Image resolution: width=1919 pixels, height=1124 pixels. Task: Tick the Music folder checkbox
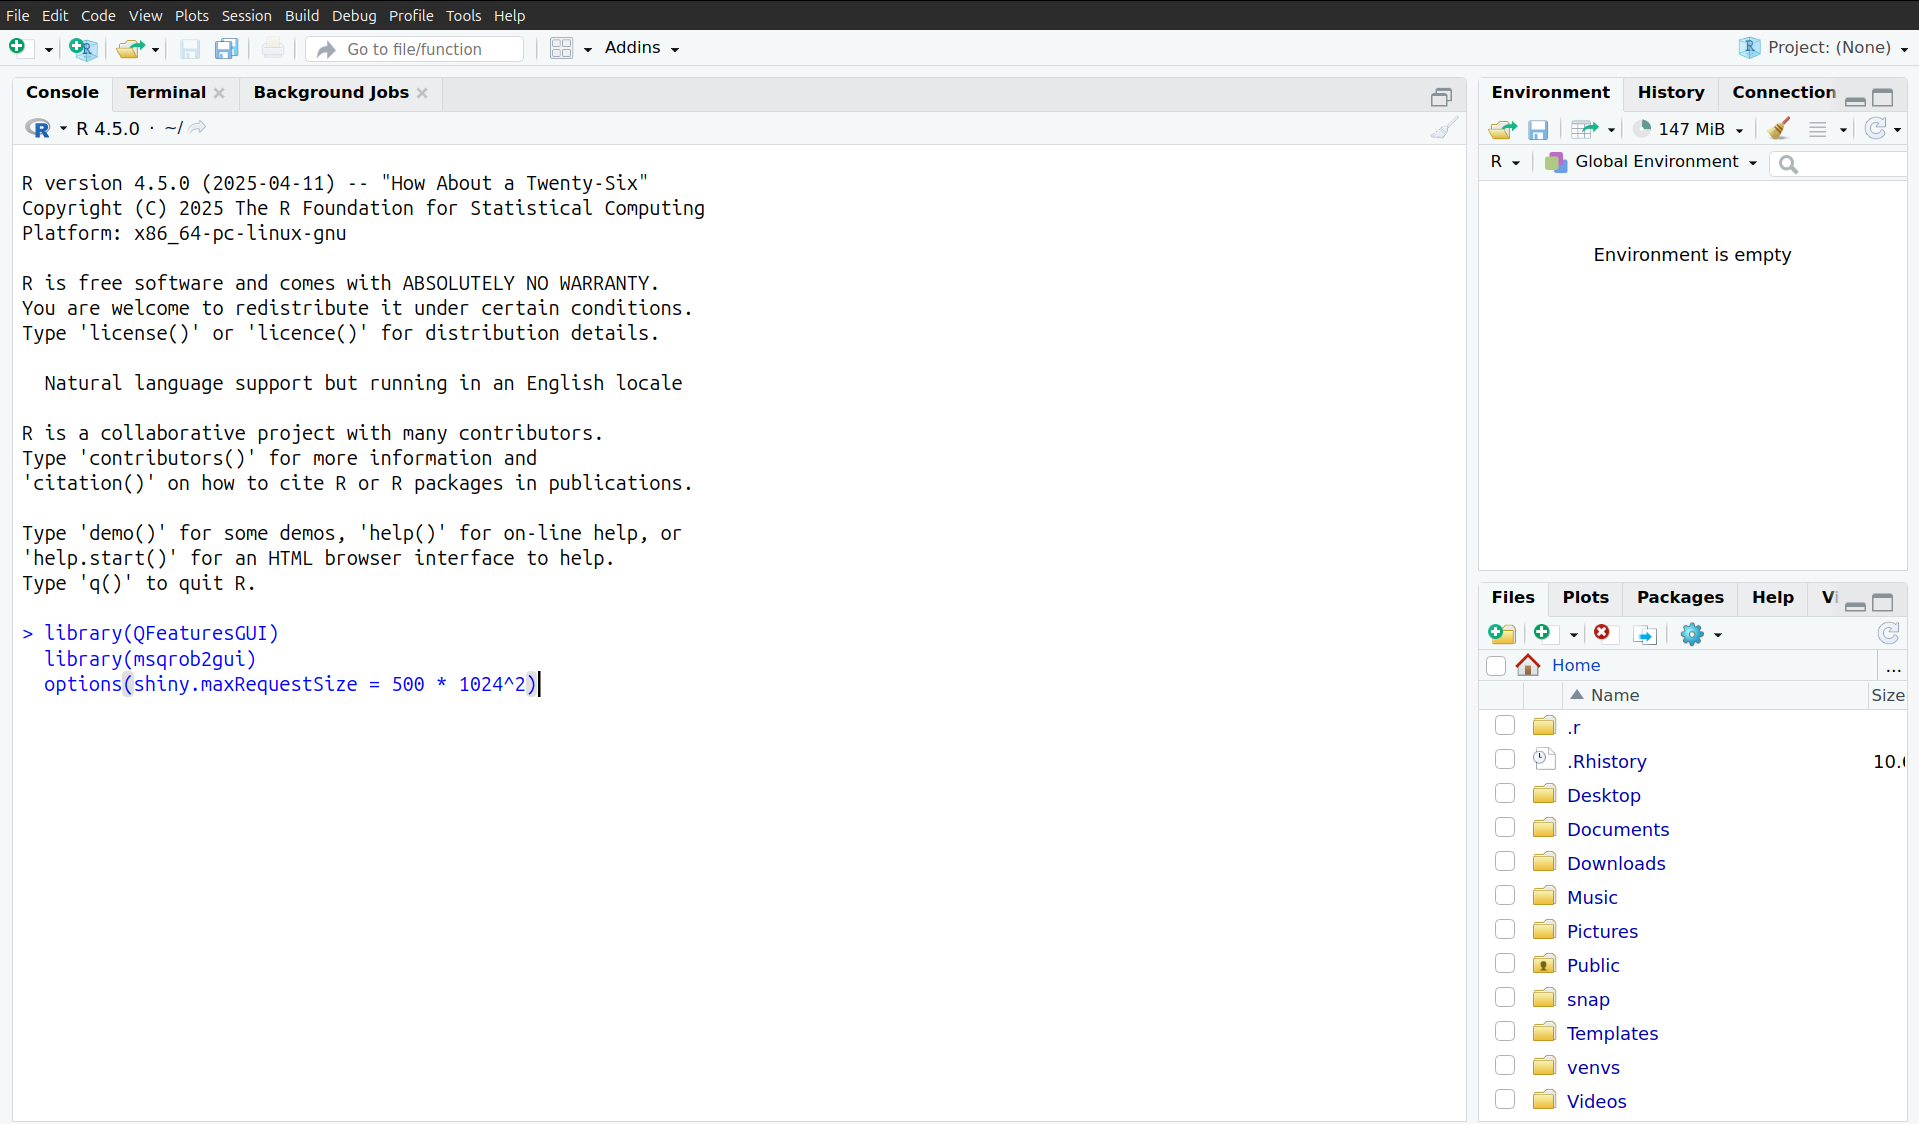coord(1505,895)
